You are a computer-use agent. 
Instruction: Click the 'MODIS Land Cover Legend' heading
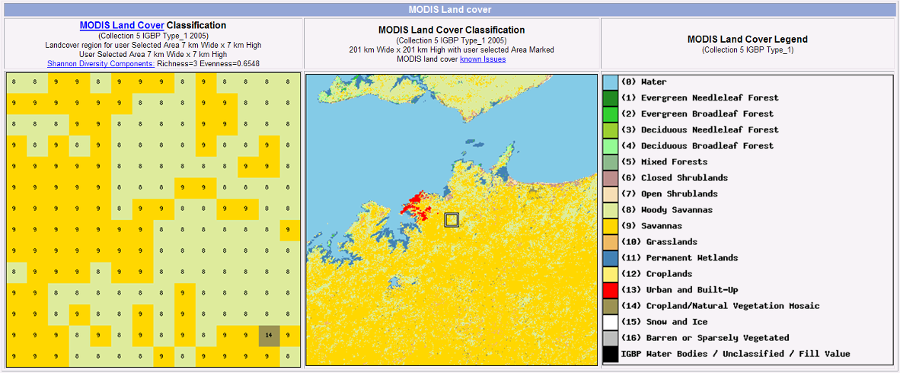click(x=747, y=40)
